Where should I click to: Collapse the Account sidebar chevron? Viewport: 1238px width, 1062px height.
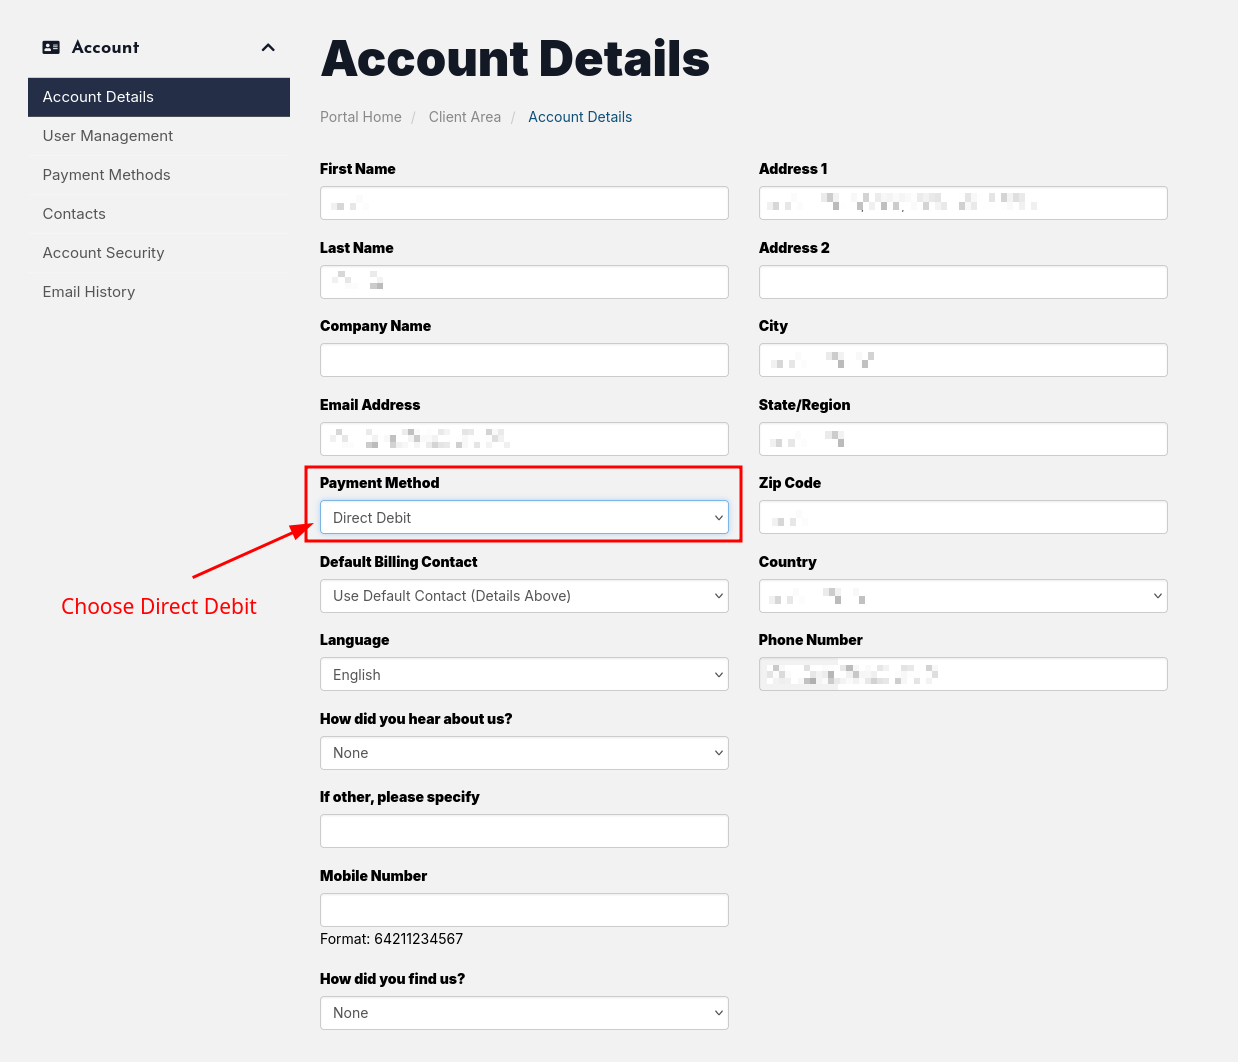(268, 47)
